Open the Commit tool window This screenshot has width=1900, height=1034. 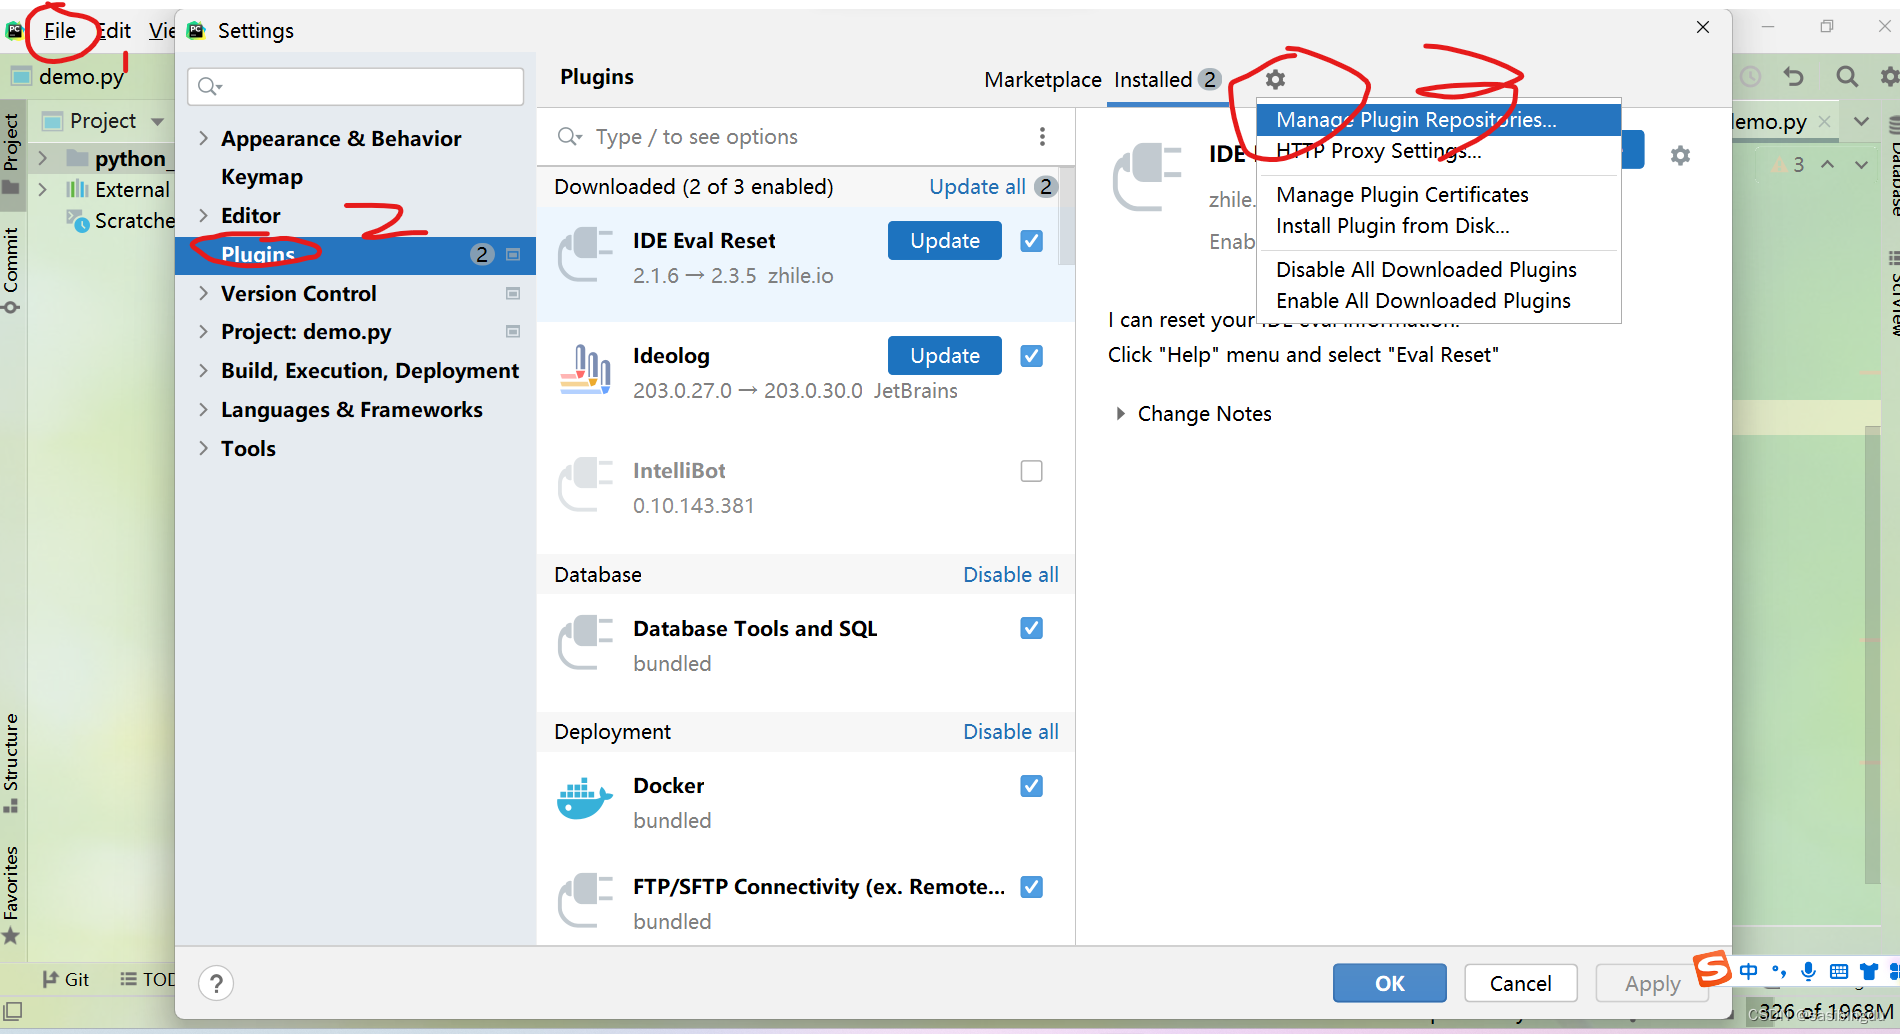pyautogui.click(x=11, y=270)
